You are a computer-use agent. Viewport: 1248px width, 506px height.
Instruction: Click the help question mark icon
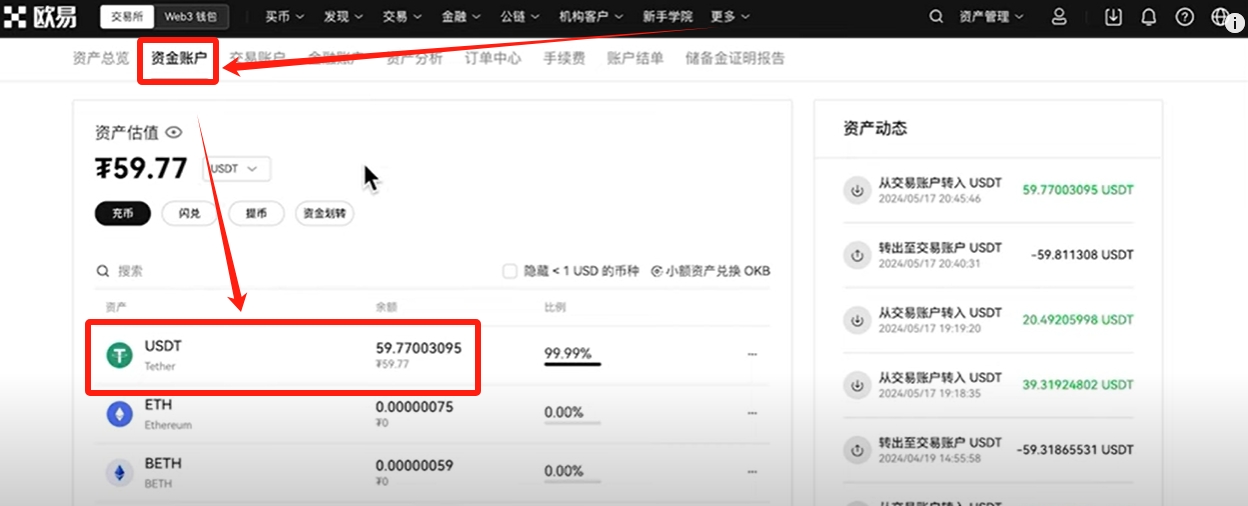tap(1185, 17)
